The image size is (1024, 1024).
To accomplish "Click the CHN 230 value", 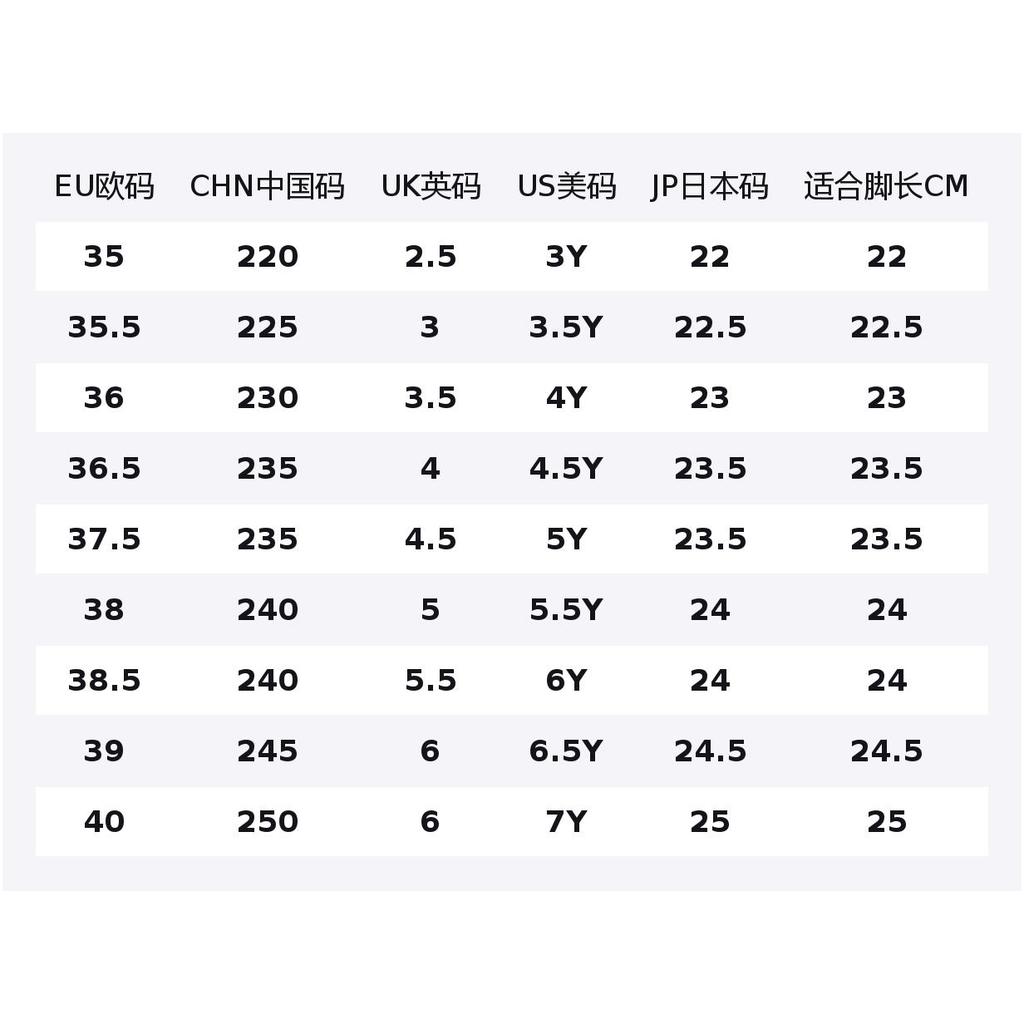I will pos(267,398).
